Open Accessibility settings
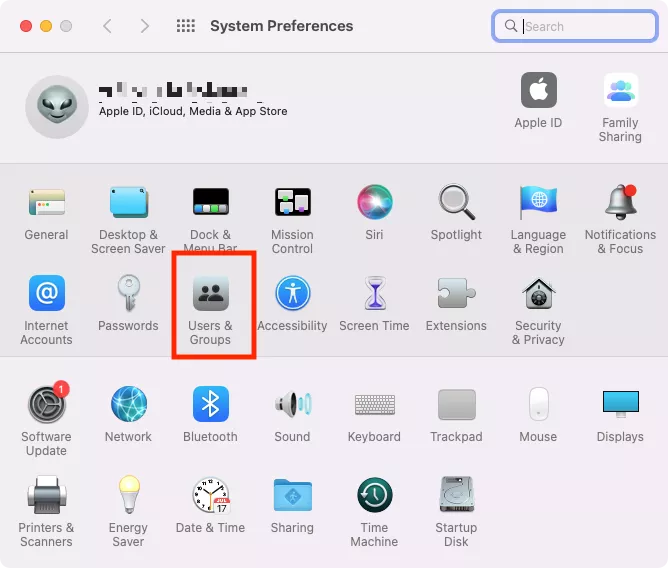668x568 pixels. pyautogui.click(x=292, y=294)
